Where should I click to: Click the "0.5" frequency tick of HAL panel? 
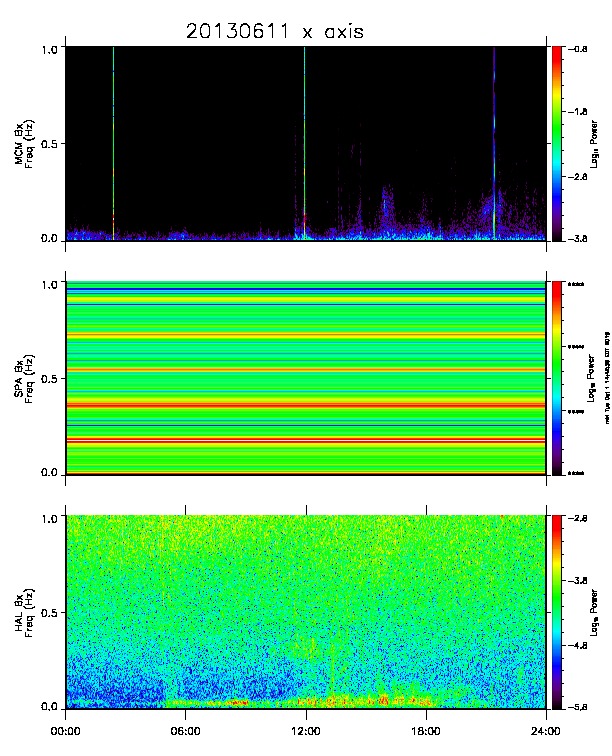pyautogui.click(x=49, y=613)
